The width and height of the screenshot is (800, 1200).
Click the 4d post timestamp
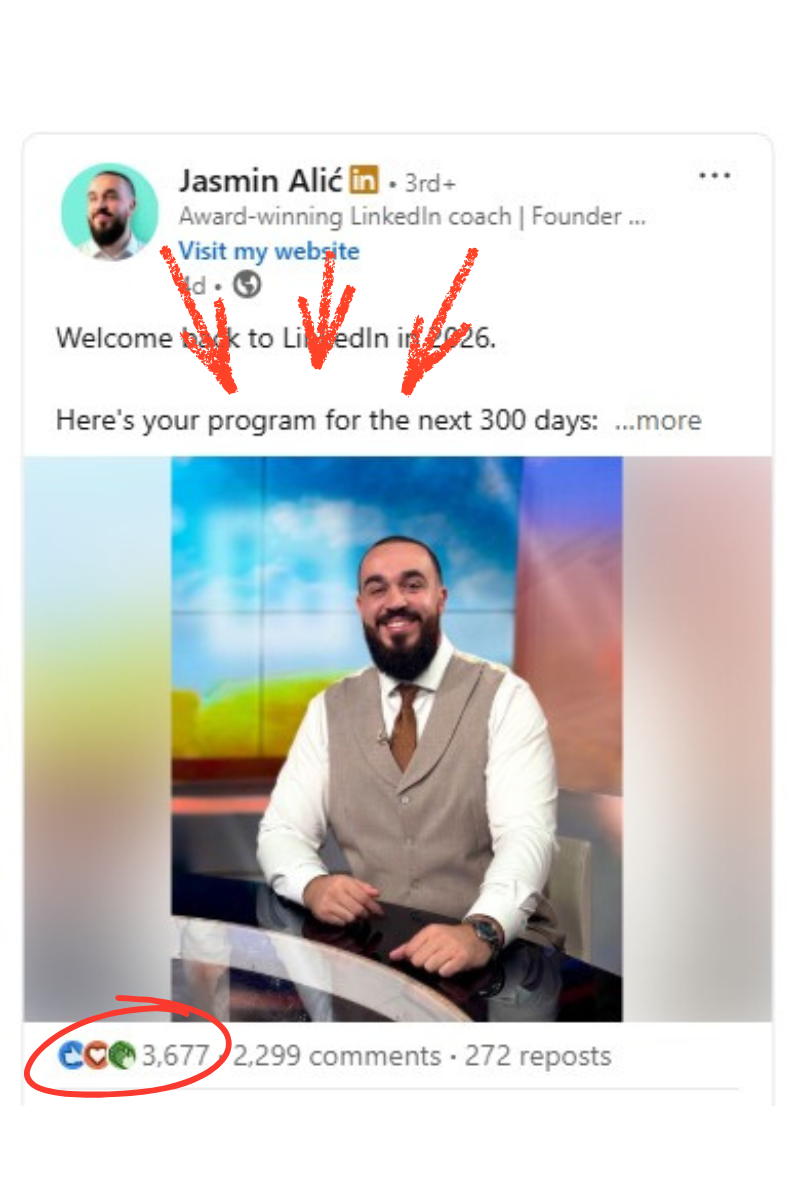(x=194, y=286)
